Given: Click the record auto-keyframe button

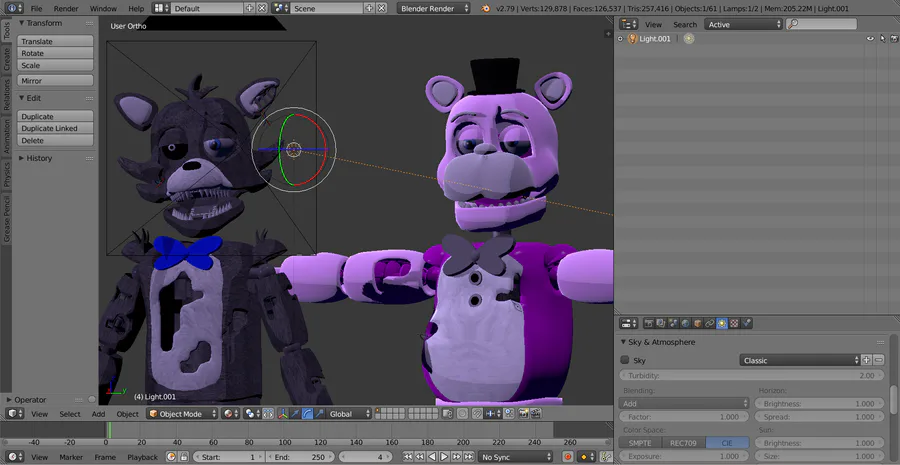Looking at the screenshot, I should point(568,457).
